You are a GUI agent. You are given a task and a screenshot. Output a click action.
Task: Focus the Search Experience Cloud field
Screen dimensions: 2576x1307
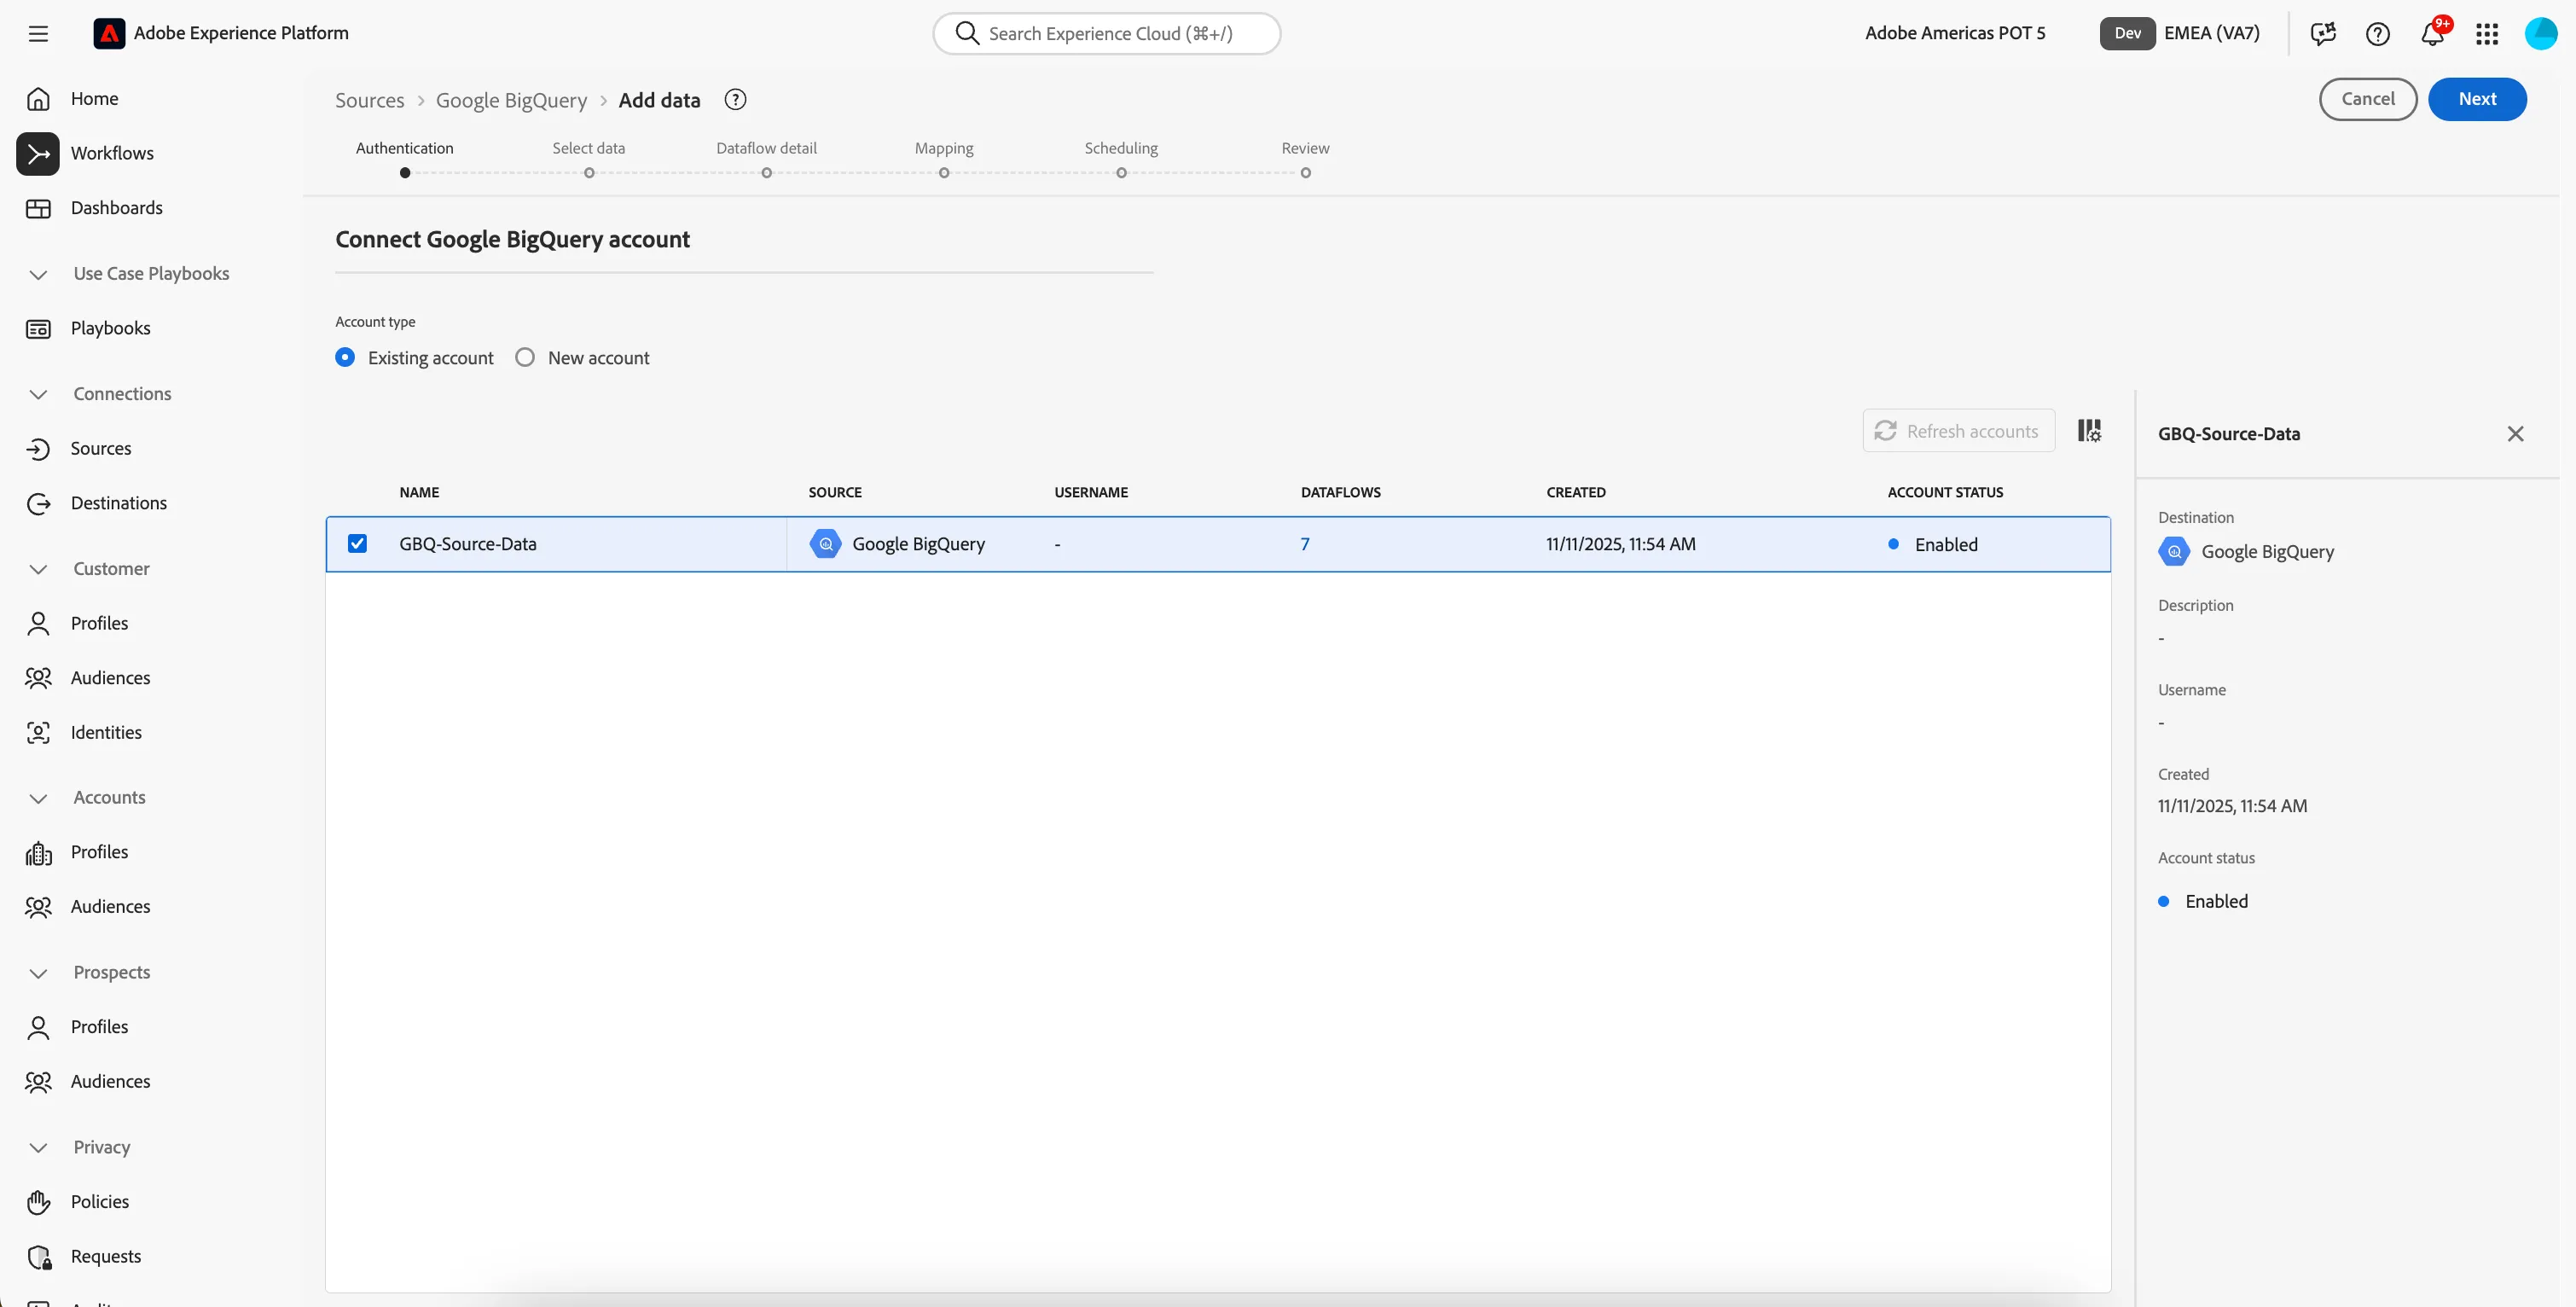1106,33
